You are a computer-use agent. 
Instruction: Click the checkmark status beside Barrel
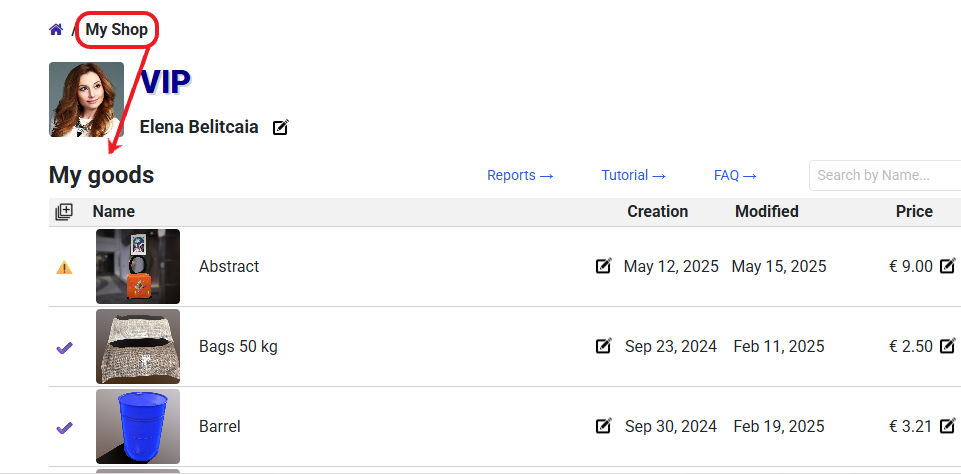click(64, 427)
